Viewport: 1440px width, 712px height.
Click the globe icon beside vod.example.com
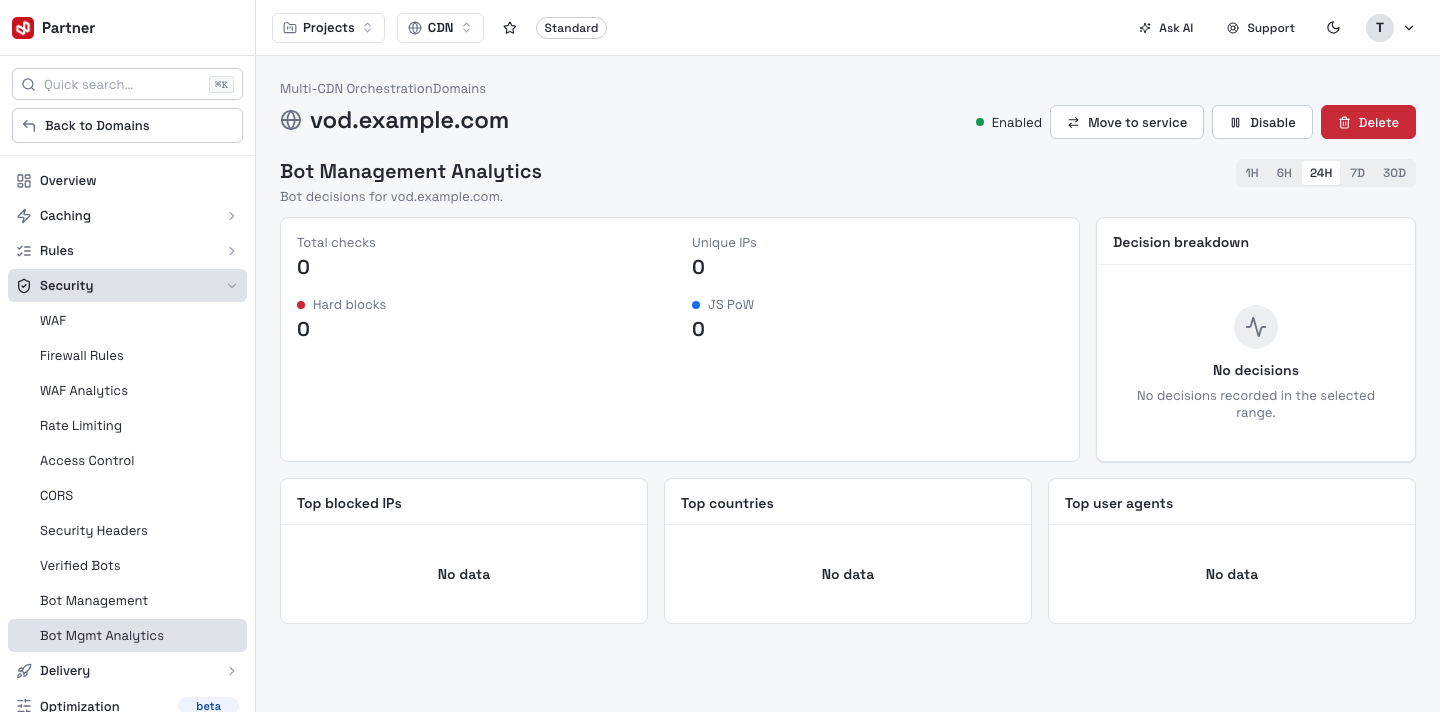(x=291, y=121)
